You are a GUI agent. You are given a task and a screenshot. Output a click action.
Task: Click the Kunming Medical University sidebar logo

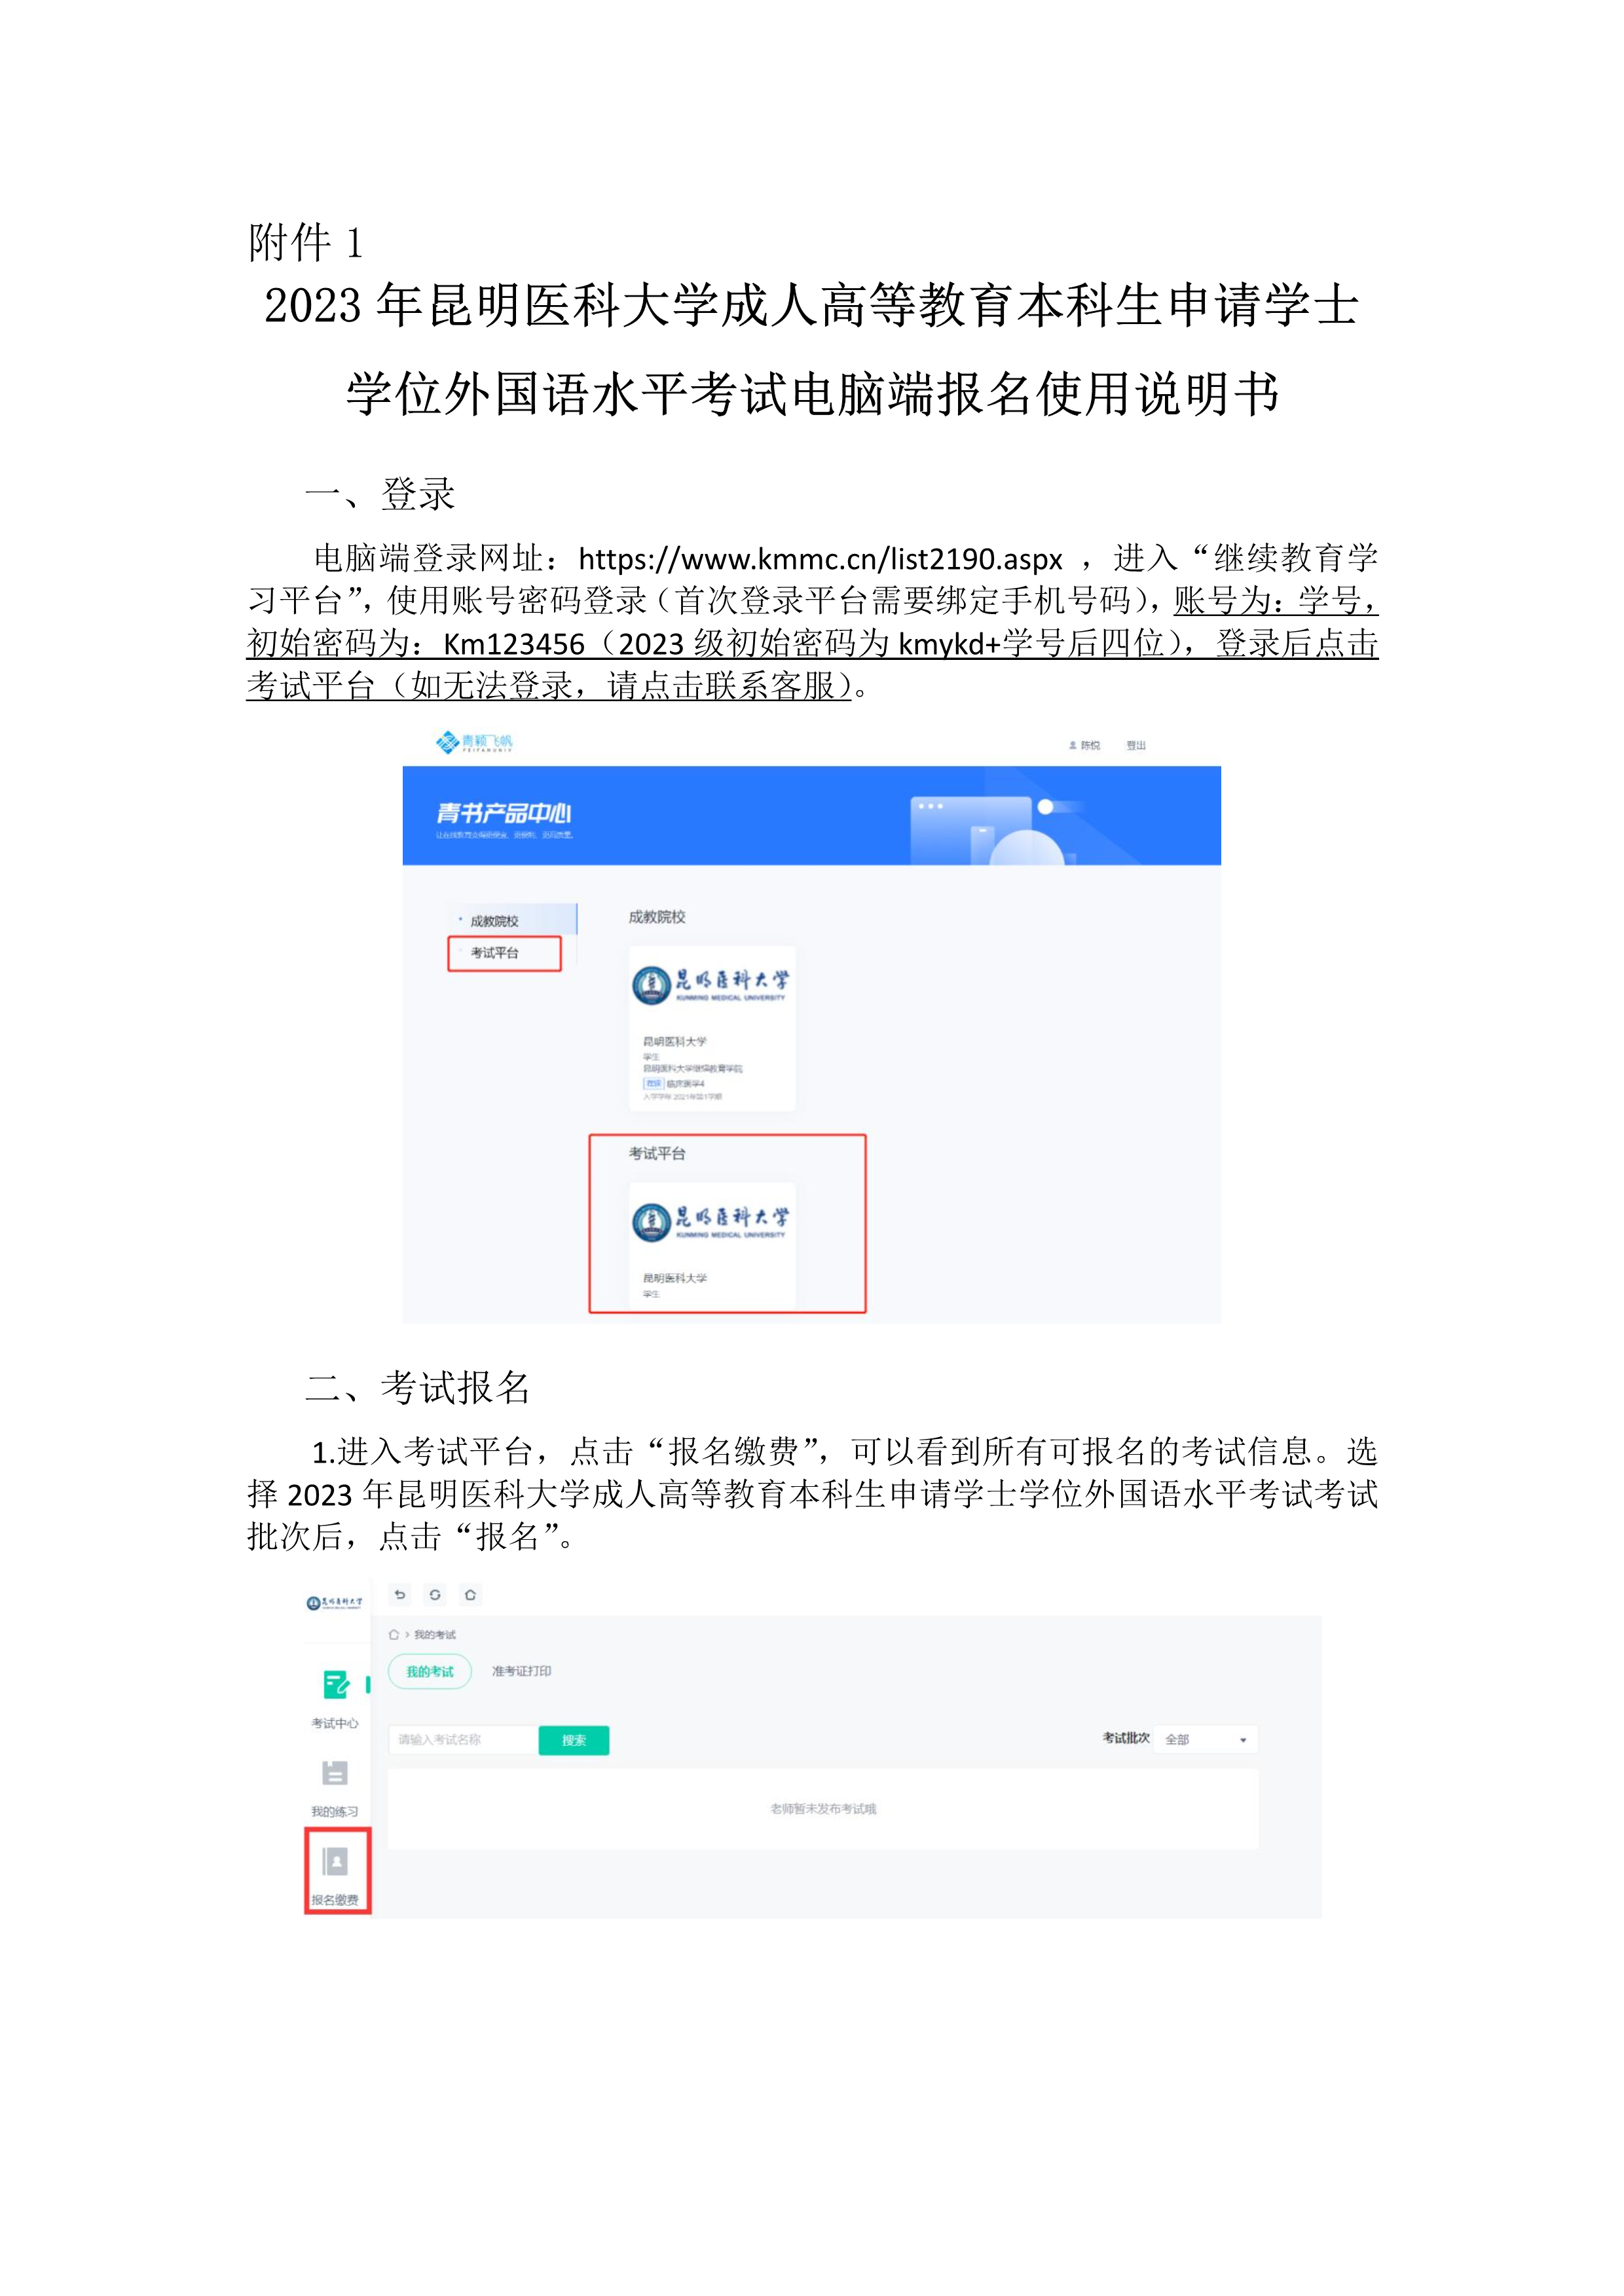pyautogui.click(x=335, y=1603)
